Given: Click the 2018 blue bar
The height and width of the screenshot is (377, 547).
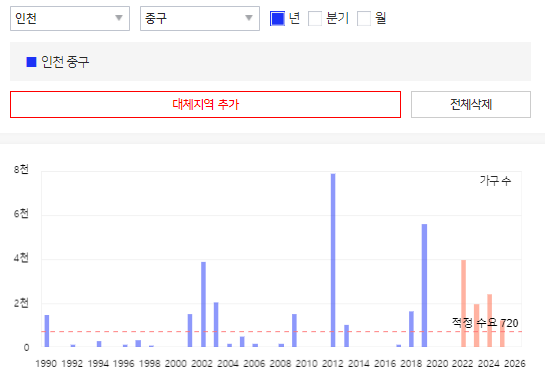Looking at the screenshot, I should pos(411,329).
